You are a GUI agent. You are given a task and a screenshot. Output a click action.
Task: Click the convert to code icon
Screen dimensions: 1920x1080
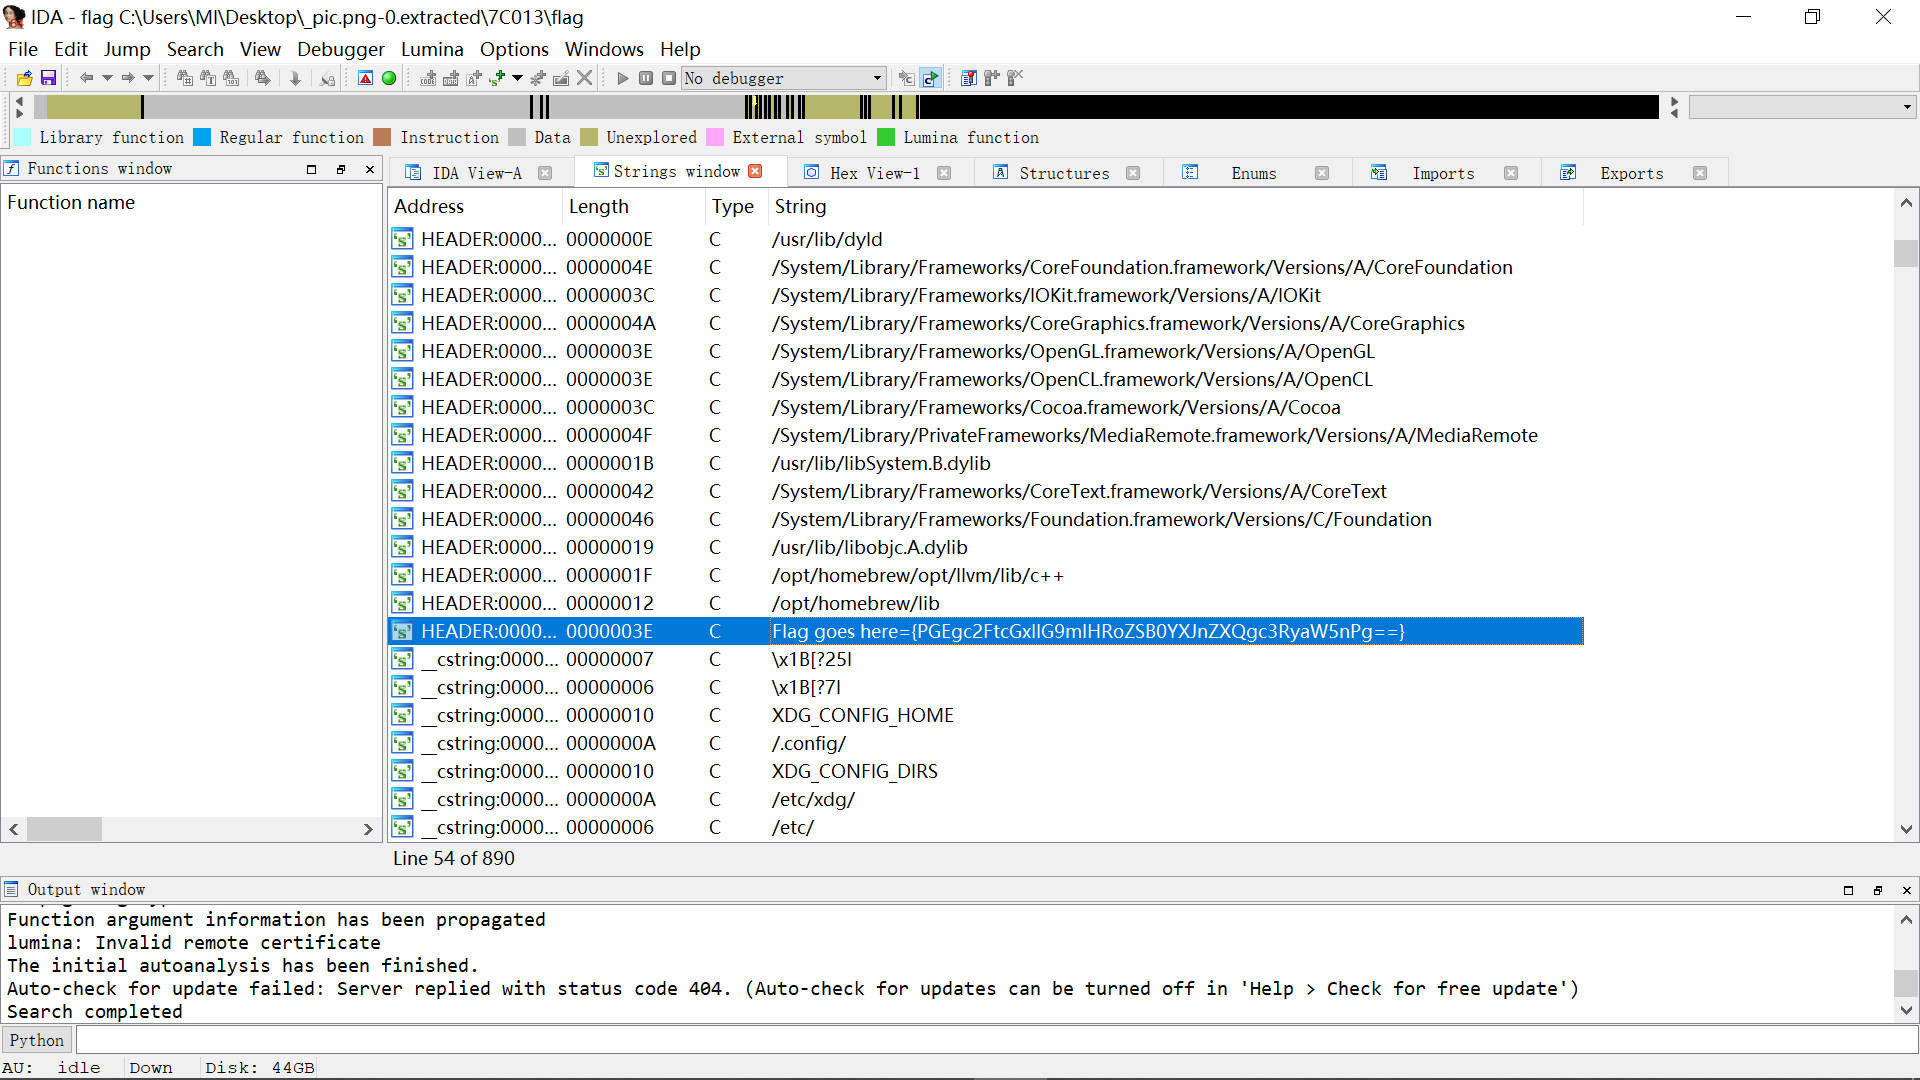(428, 78)
